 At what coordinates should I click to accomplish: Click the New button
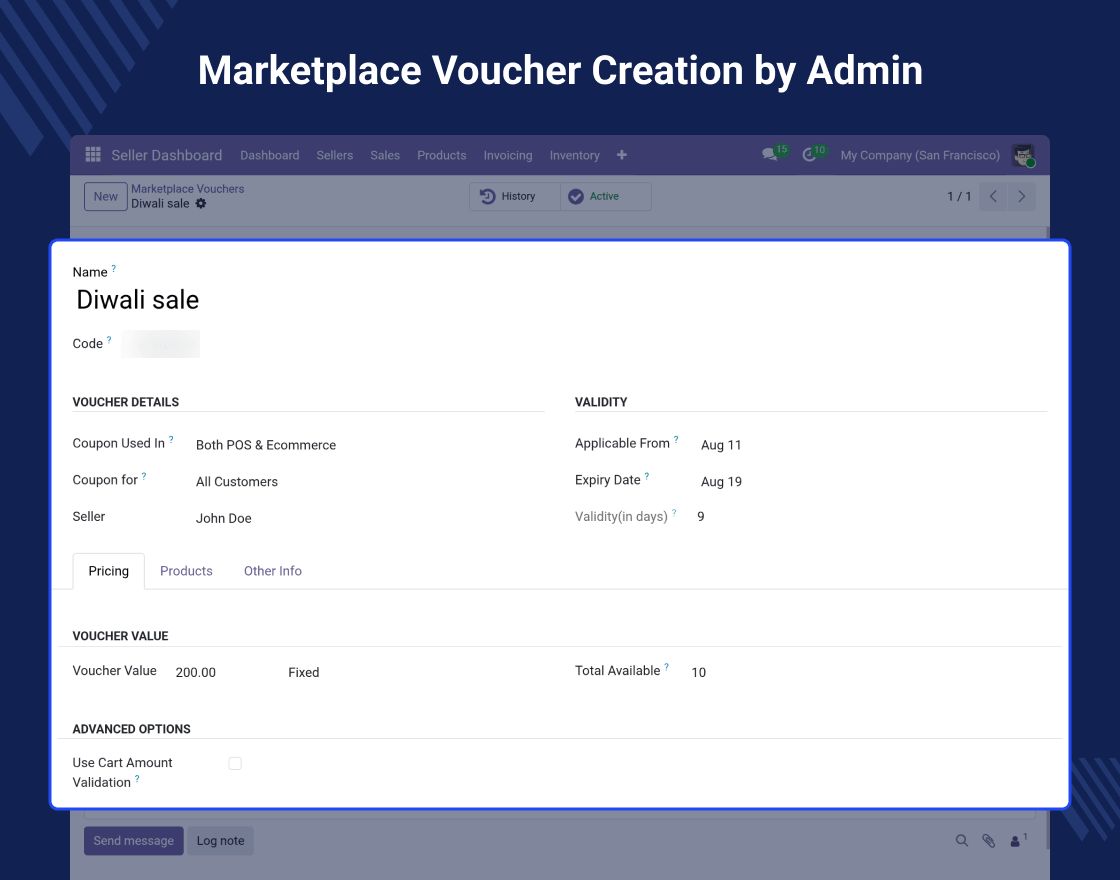pyautogui.click(x=106, y=196)
